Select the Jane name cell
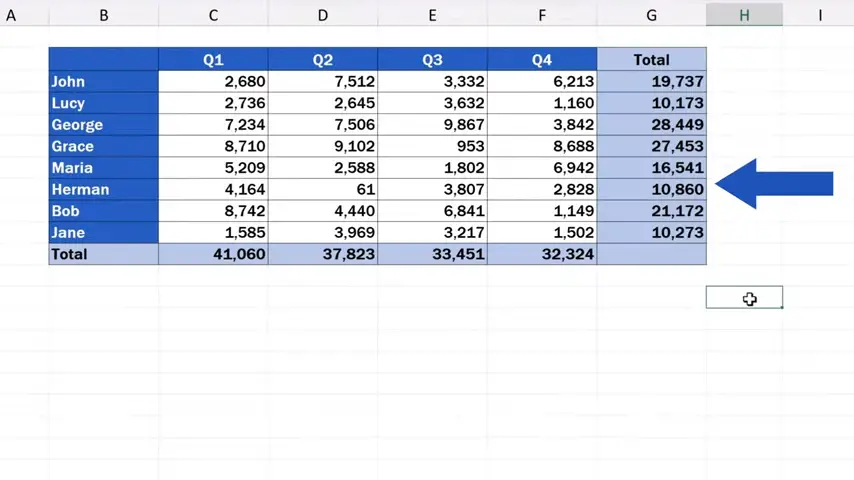The width and height of the screenshot is (854, 480). click(x=103, y=232)
